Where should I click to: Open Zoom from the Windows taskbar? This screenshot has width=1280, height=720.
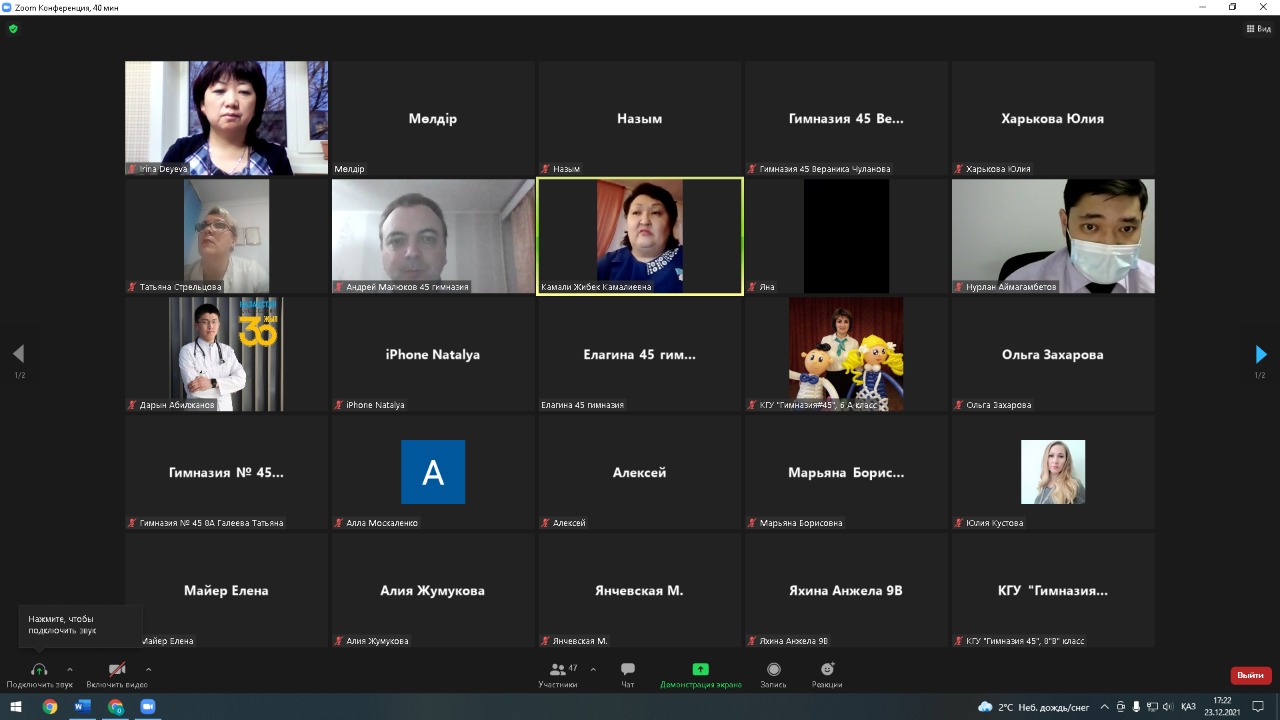click(148, 706)
